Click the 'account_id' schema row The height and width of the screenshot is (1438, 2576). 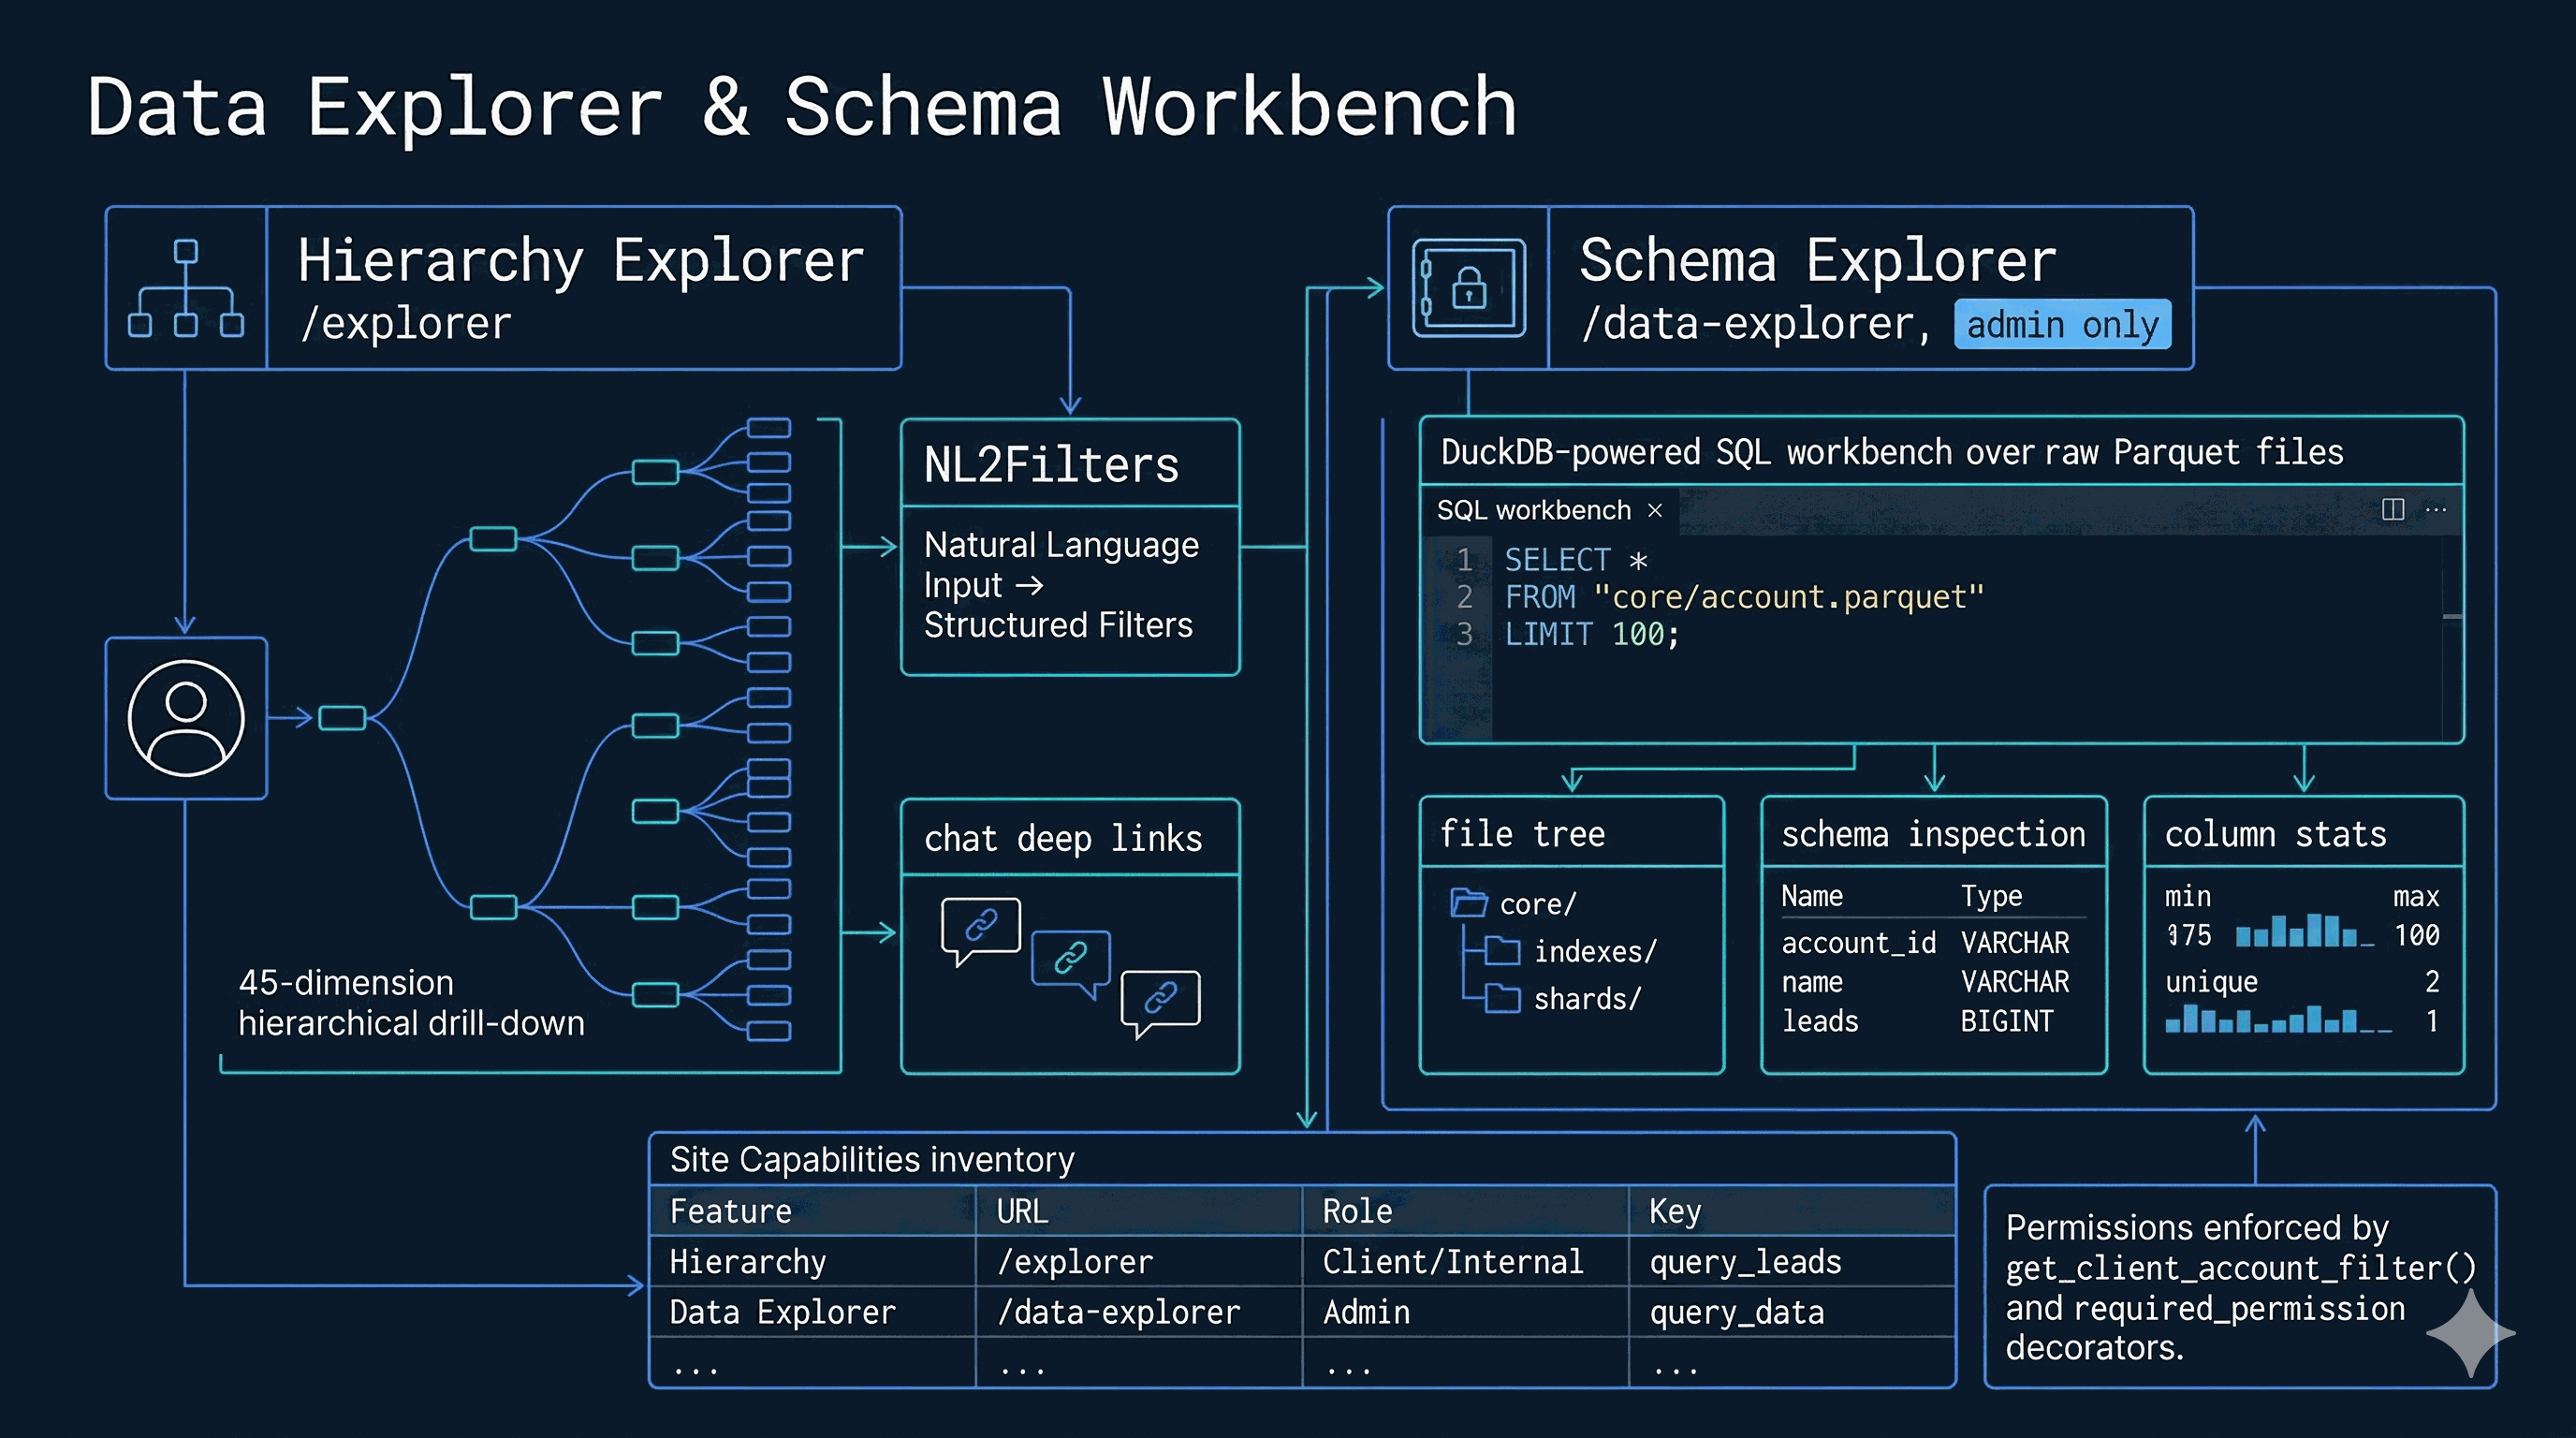click(1925, 943)
